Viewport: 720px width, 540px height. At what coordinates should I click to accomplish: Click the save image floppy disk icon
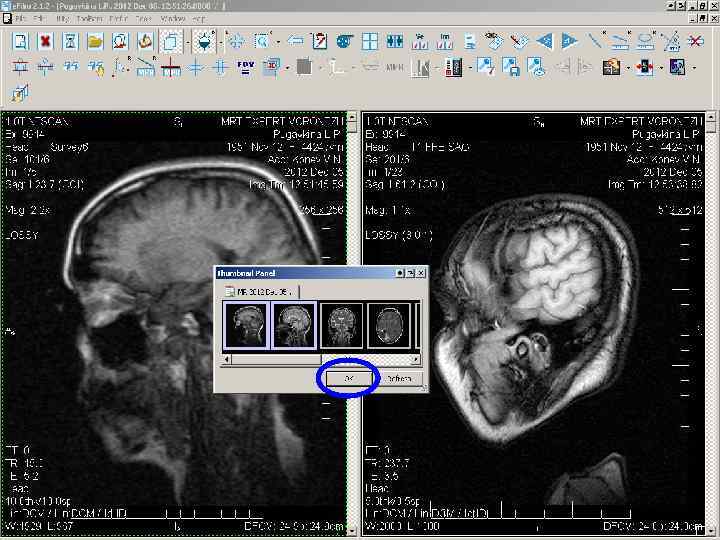[511, 68]
